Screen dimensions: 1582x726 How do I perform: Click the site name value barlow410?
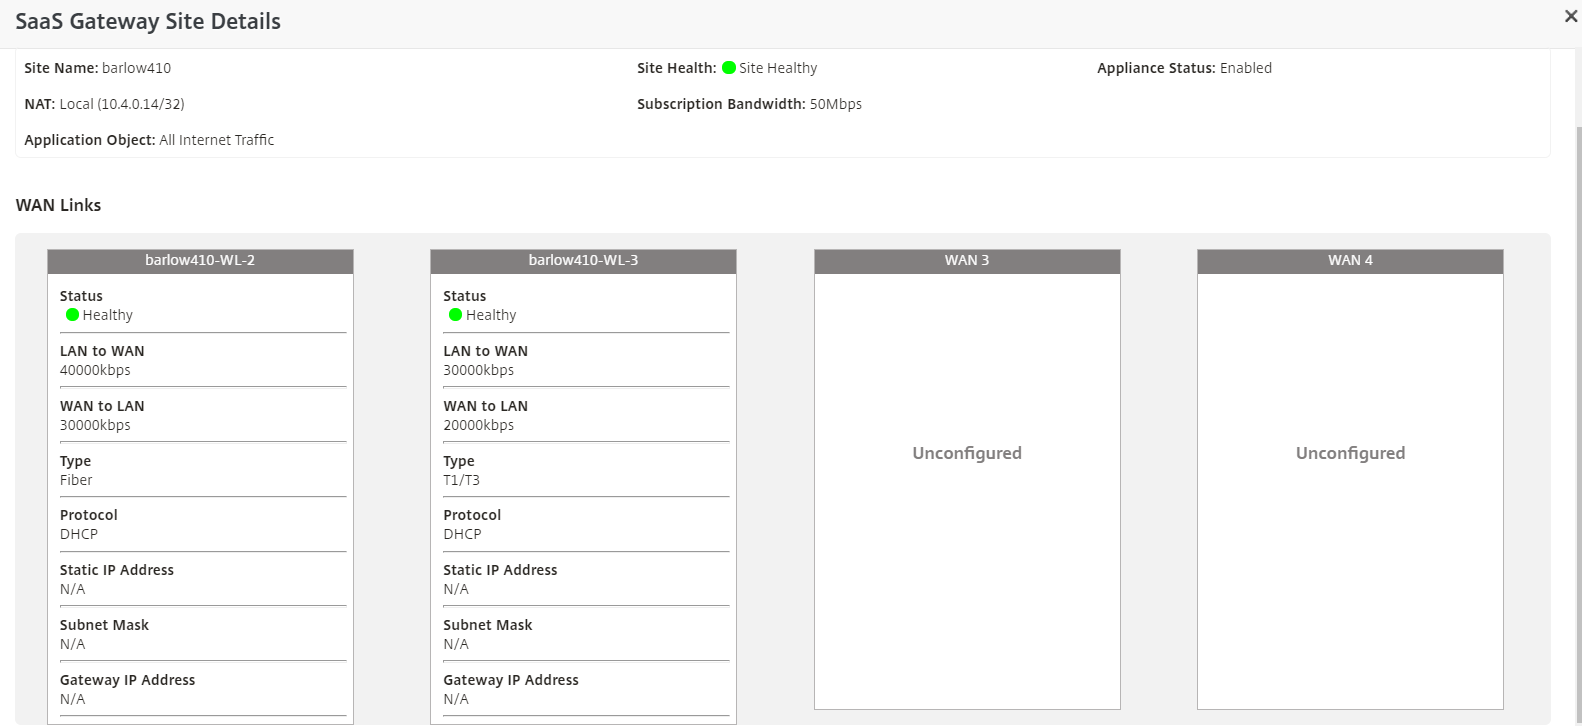[x=136, y=68]
